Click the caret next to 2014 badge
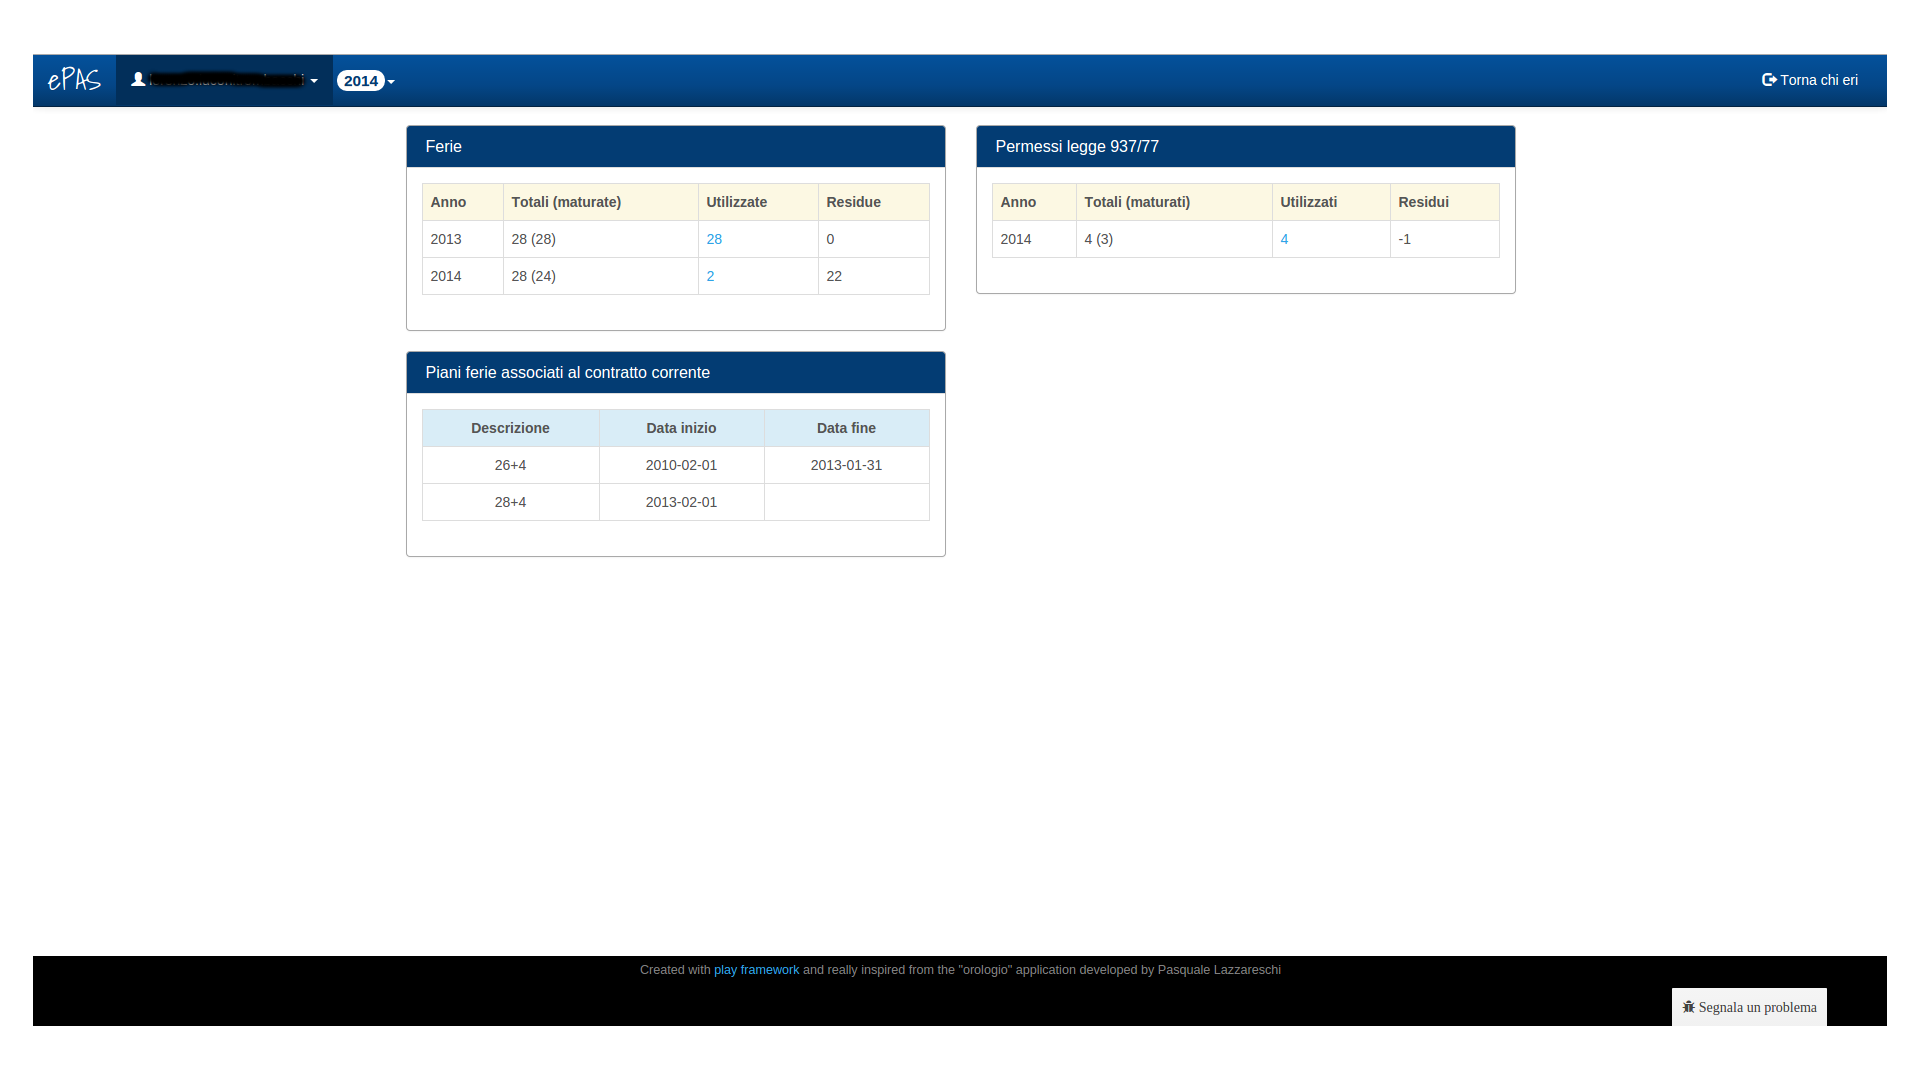Viewport: 1920px width, 1080px height. point(391,82)
